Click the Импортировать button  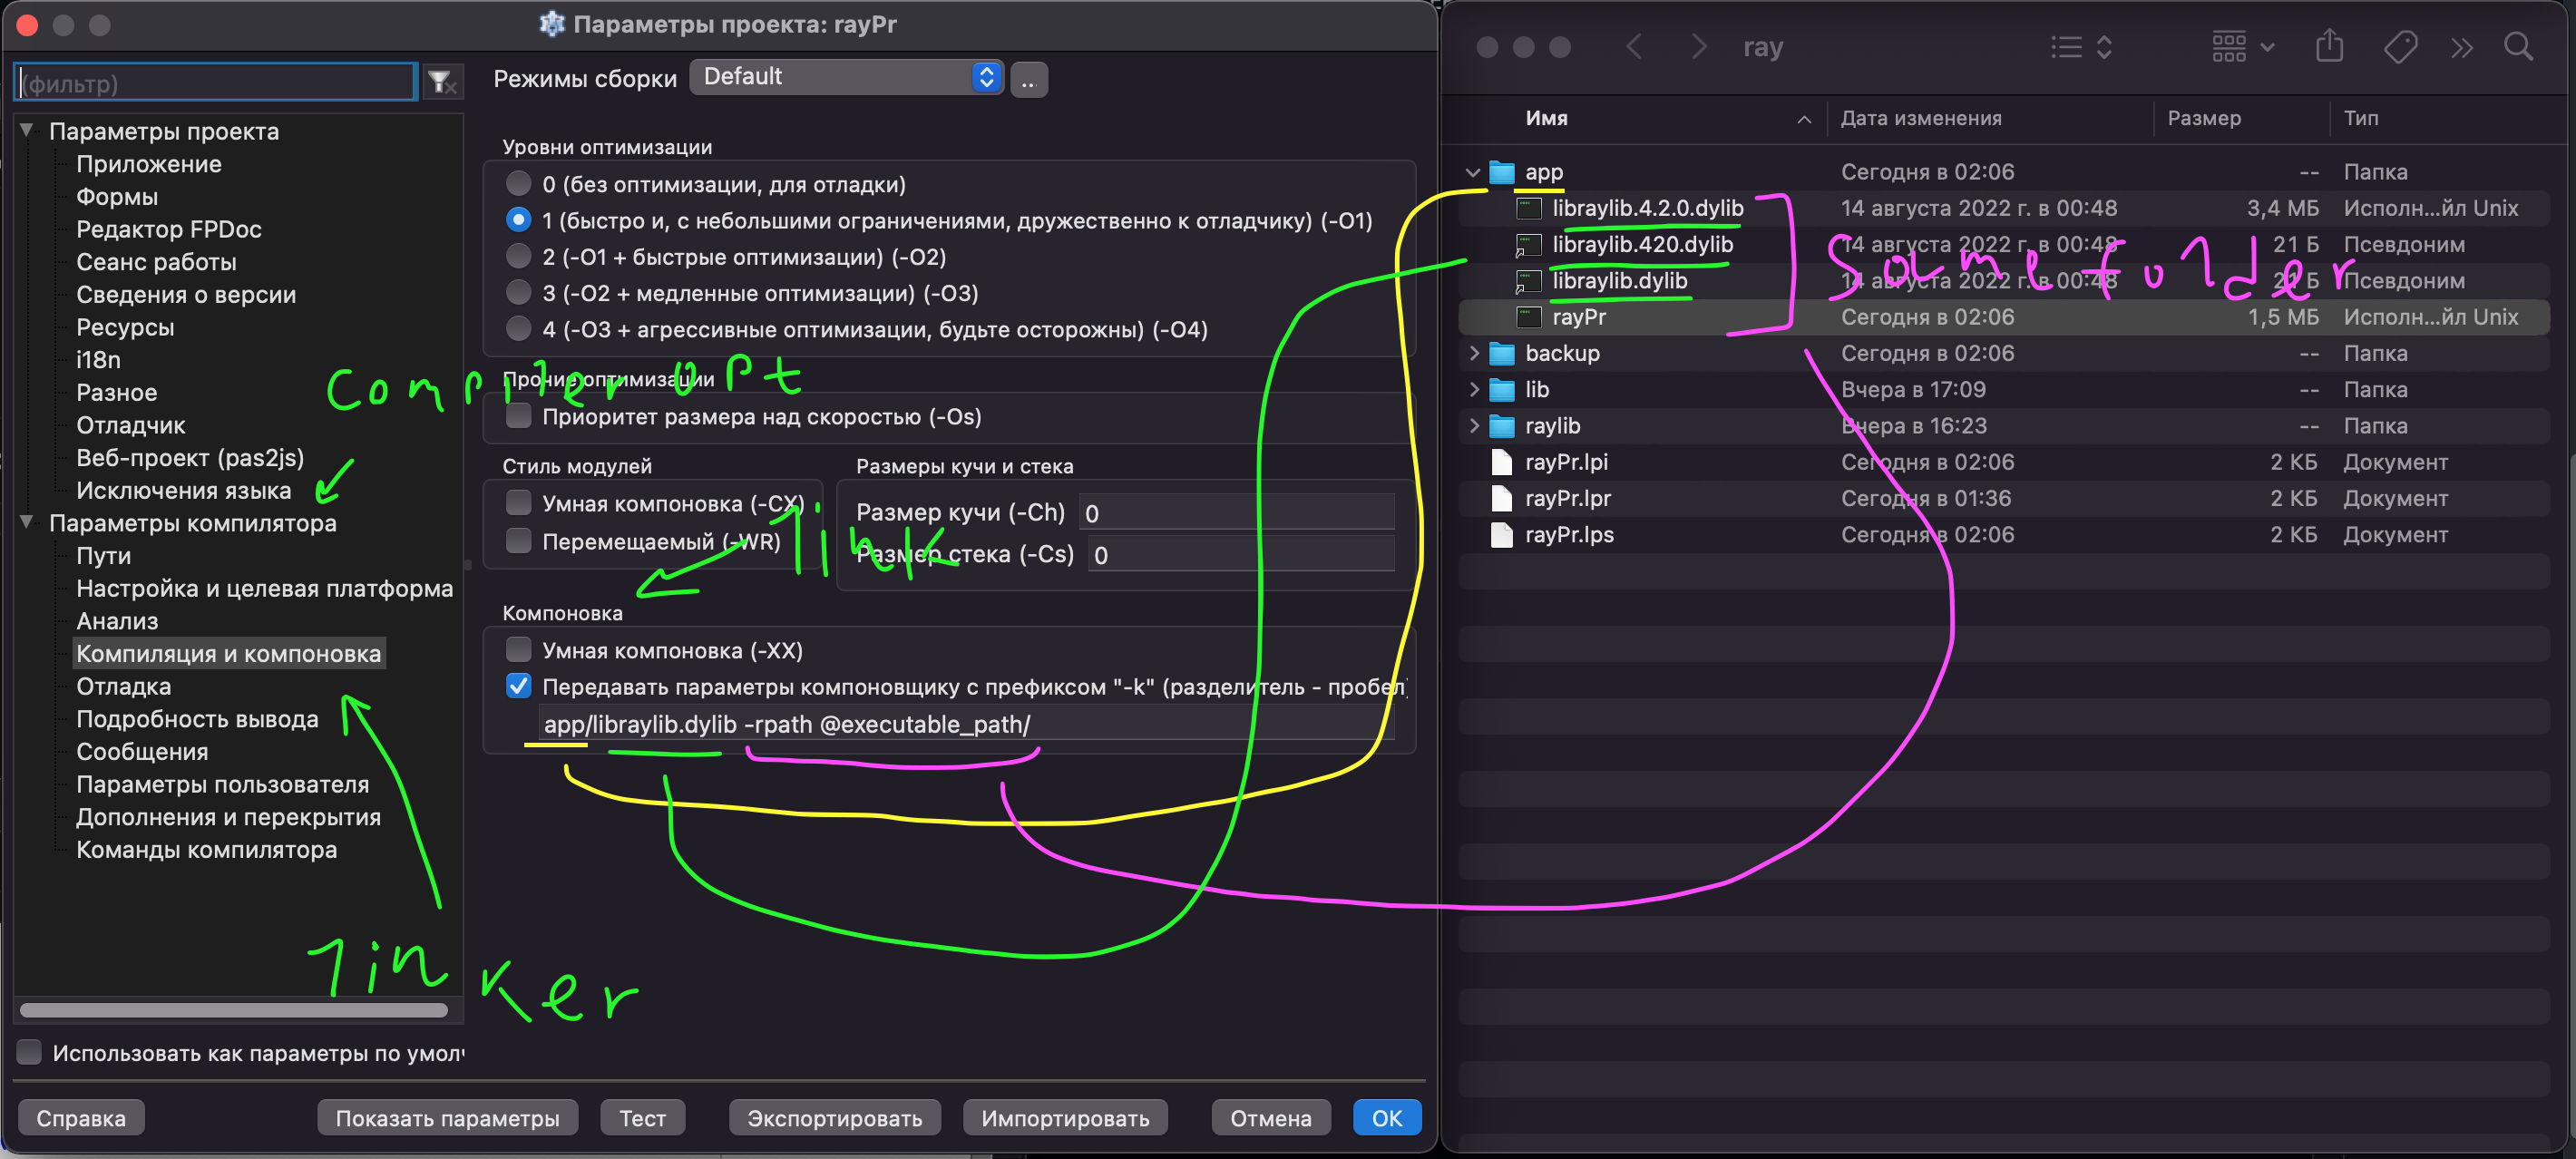(x=1065, y=1118)
